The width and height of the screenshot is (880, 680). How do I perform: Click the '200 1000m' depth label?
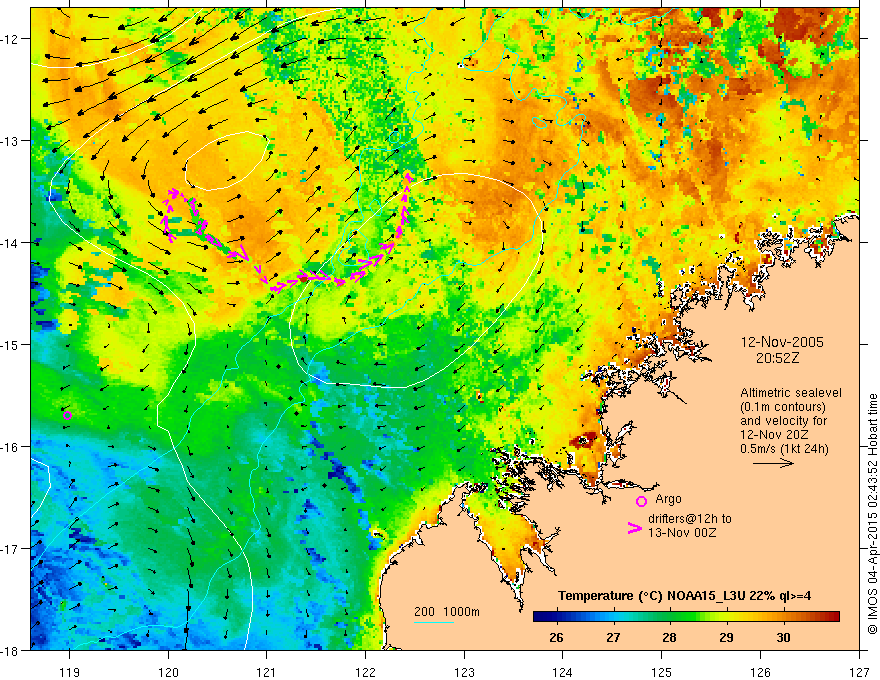coord(447,612)
